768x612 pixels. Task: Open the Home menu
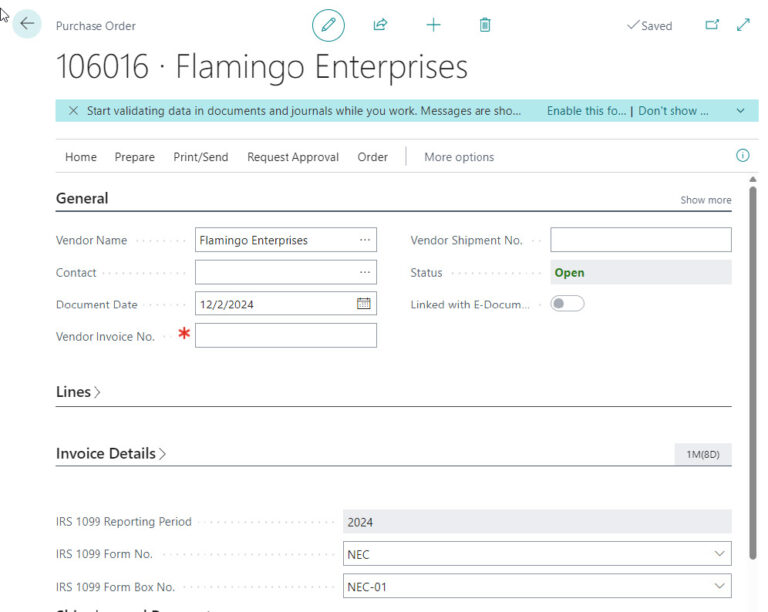(x=81, y=157)
